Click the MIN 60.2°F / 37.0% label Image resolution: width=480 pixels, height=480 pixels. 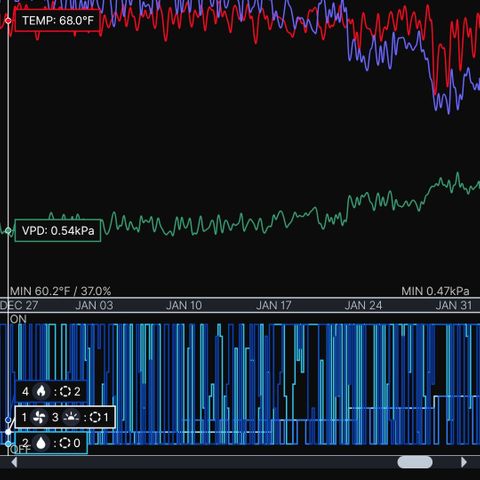point(60,291)
